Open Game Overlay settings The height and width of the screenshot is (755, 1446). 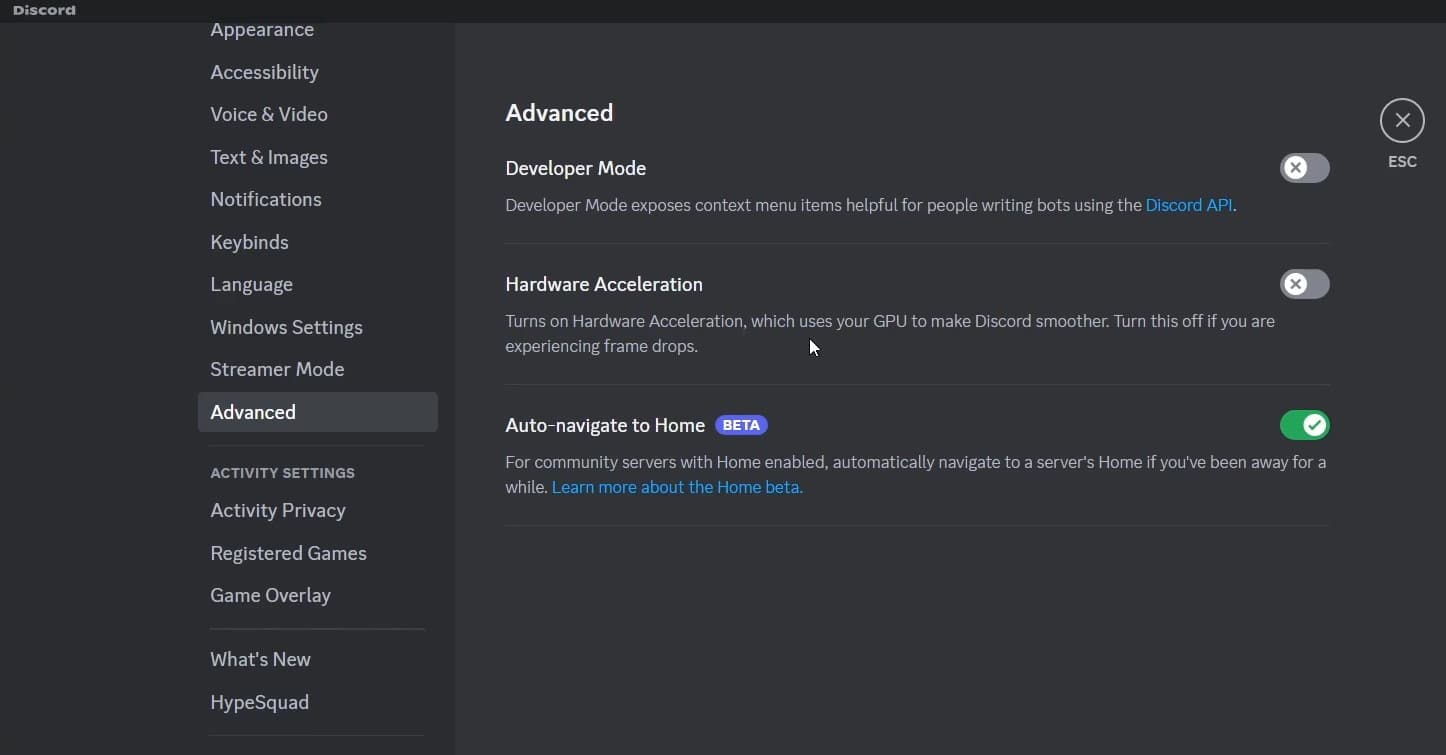point(270,595)
